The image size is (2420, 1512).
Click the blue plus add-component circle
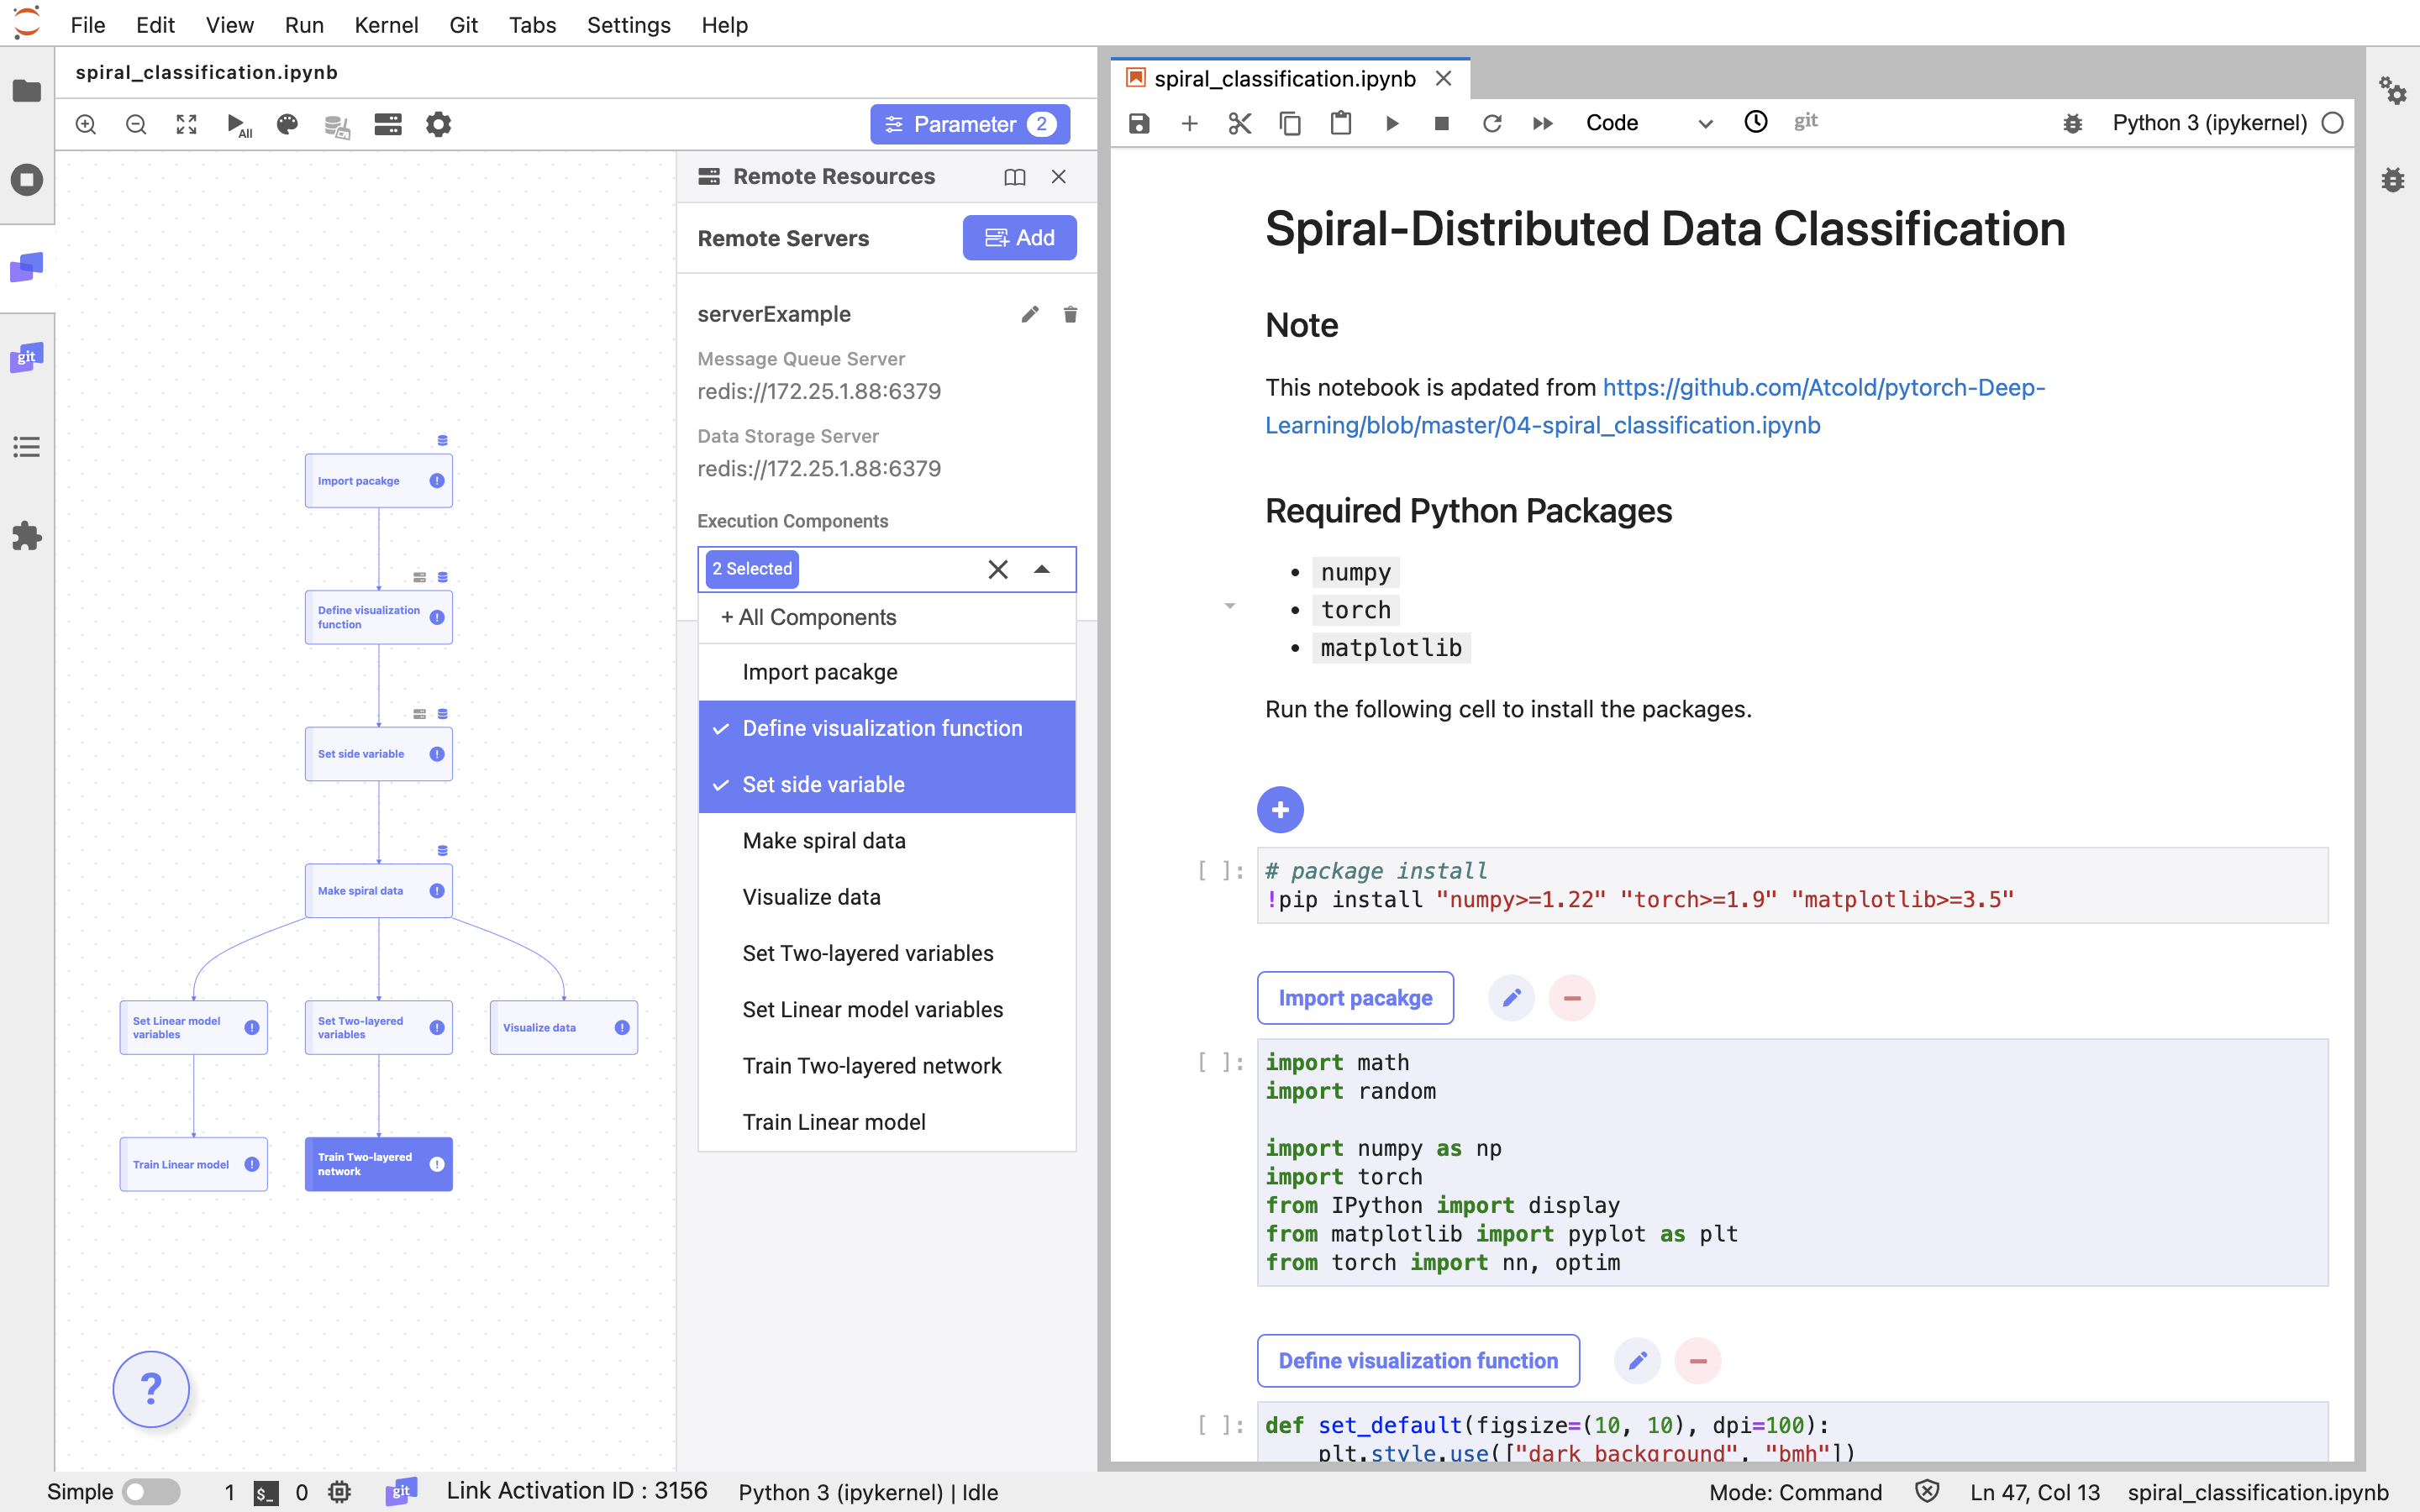pos(1280,810)
